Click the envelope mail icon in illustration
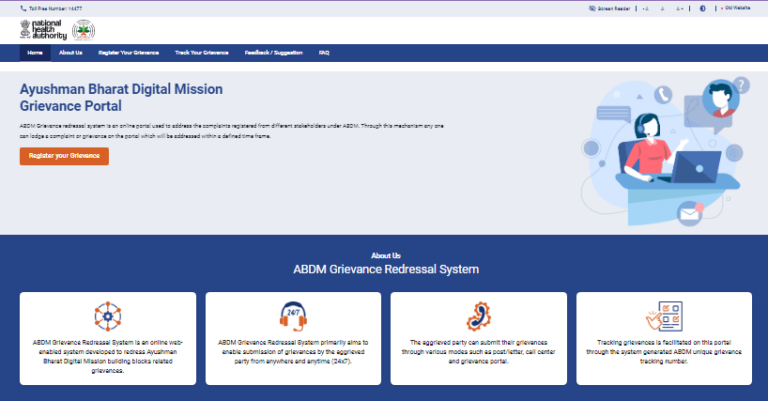Viewport: 768px width, 401px height. 689,213
